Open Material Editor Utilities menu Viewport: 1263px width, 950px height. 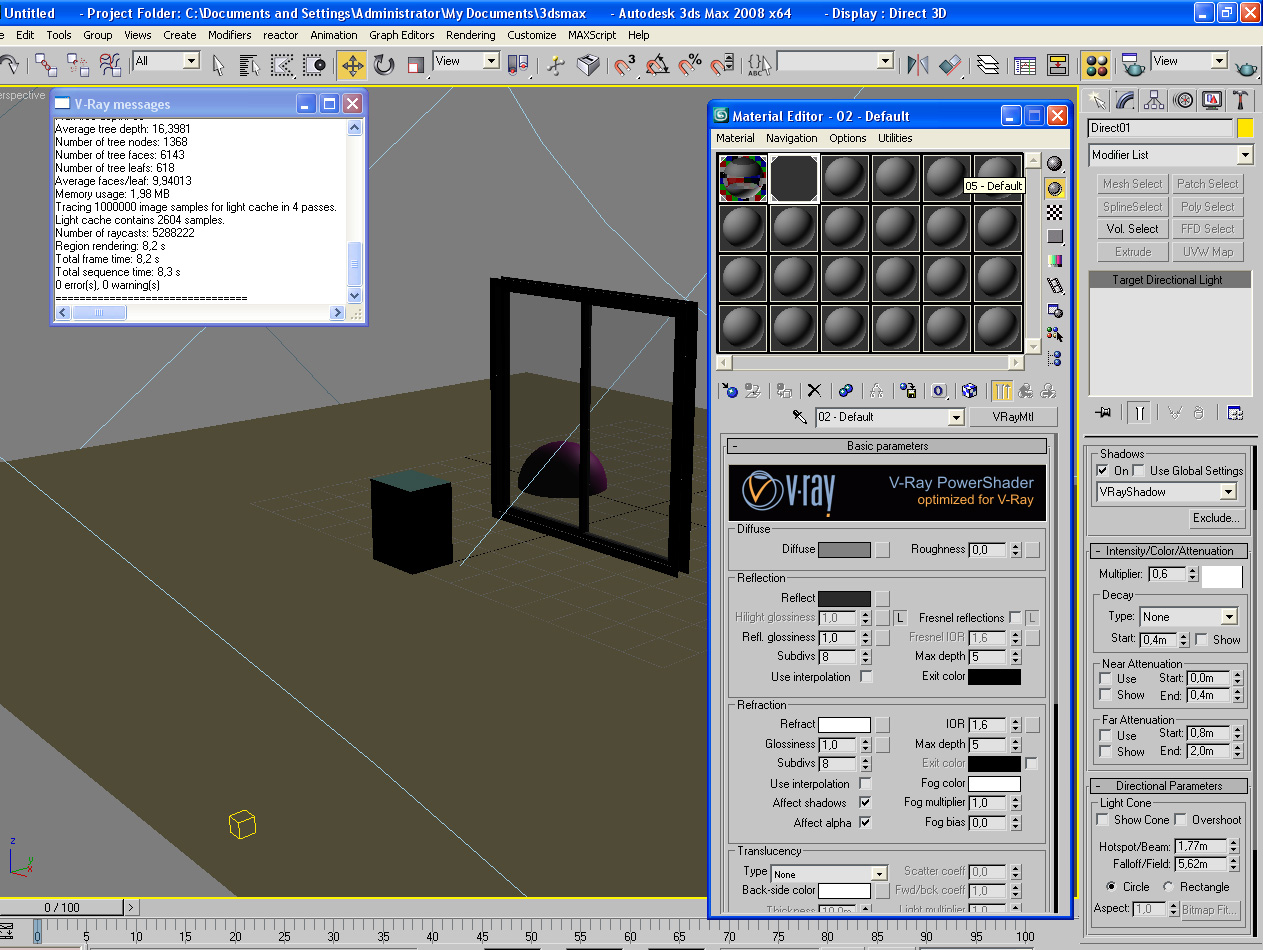point(895,138)
